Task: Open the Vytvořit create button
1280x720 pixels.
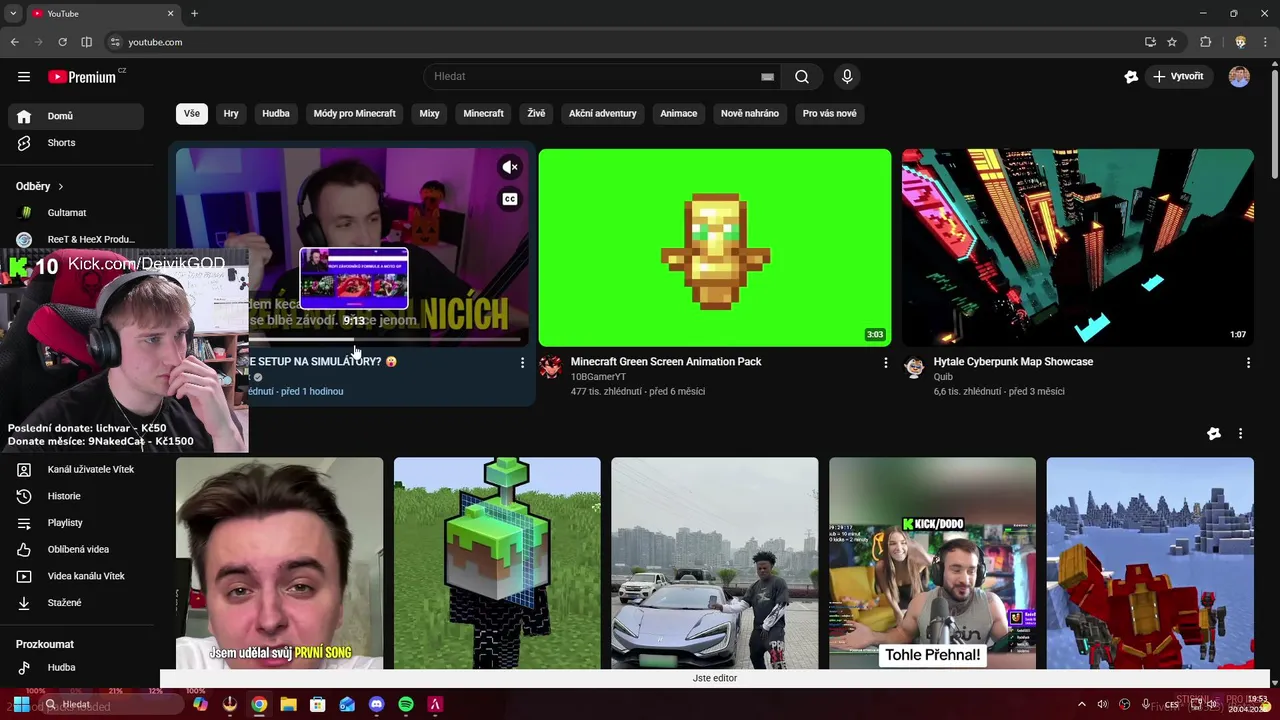Action: [x=1179, y=77]
